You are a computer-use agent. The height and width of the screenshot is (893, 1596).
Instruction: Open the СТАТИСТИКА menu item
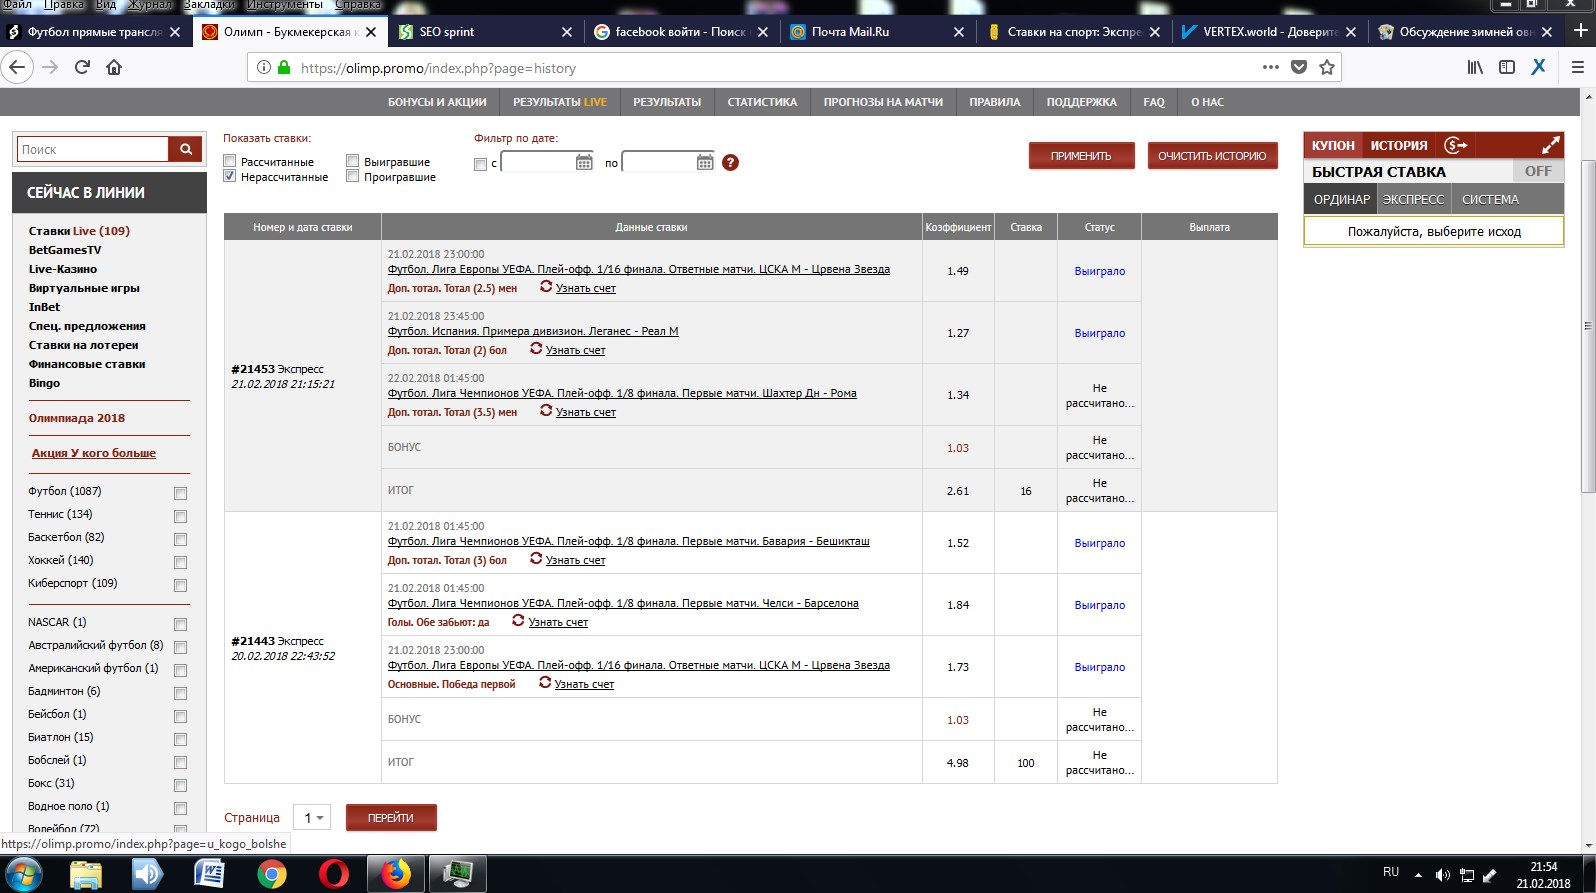coord(762,102)
